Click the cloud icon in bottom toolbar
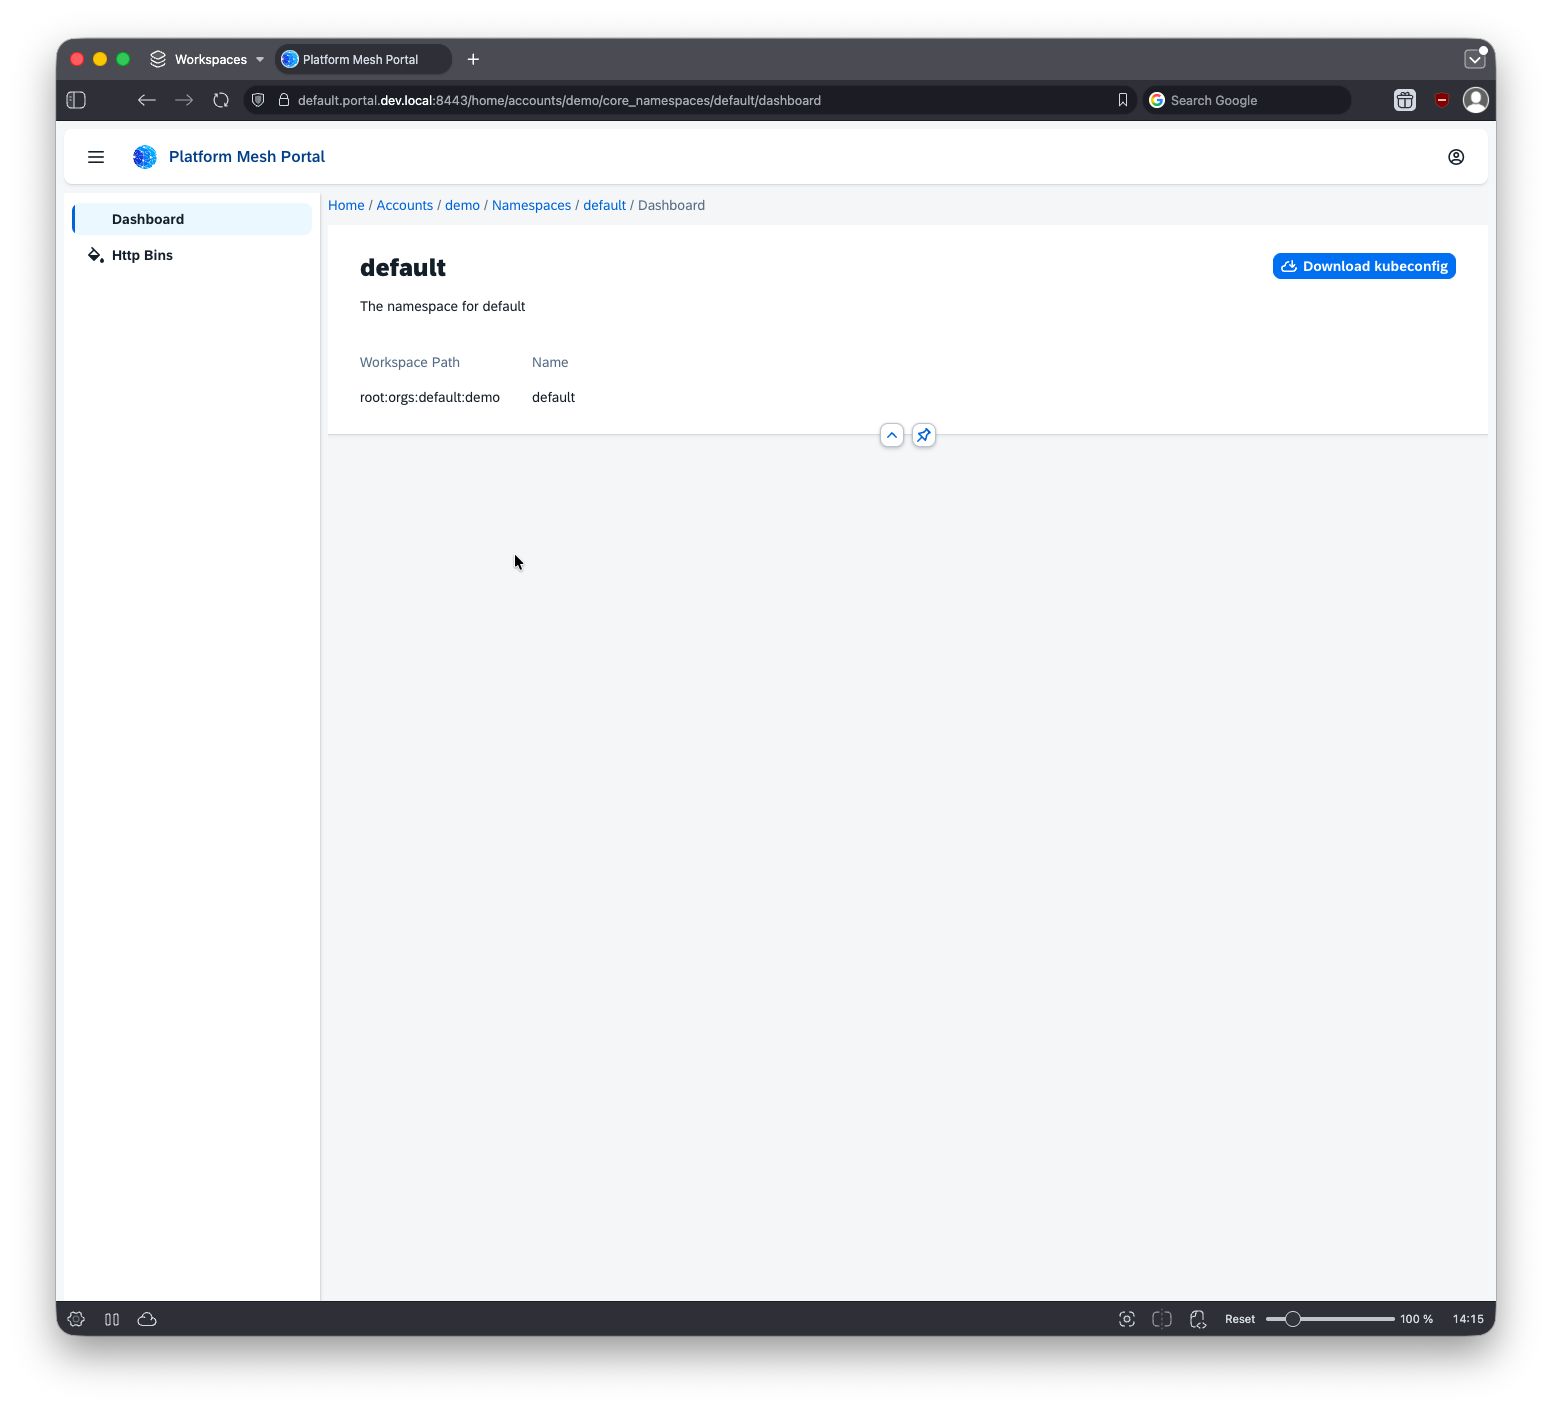The image size is (1552, 1410). (147, 1319)
